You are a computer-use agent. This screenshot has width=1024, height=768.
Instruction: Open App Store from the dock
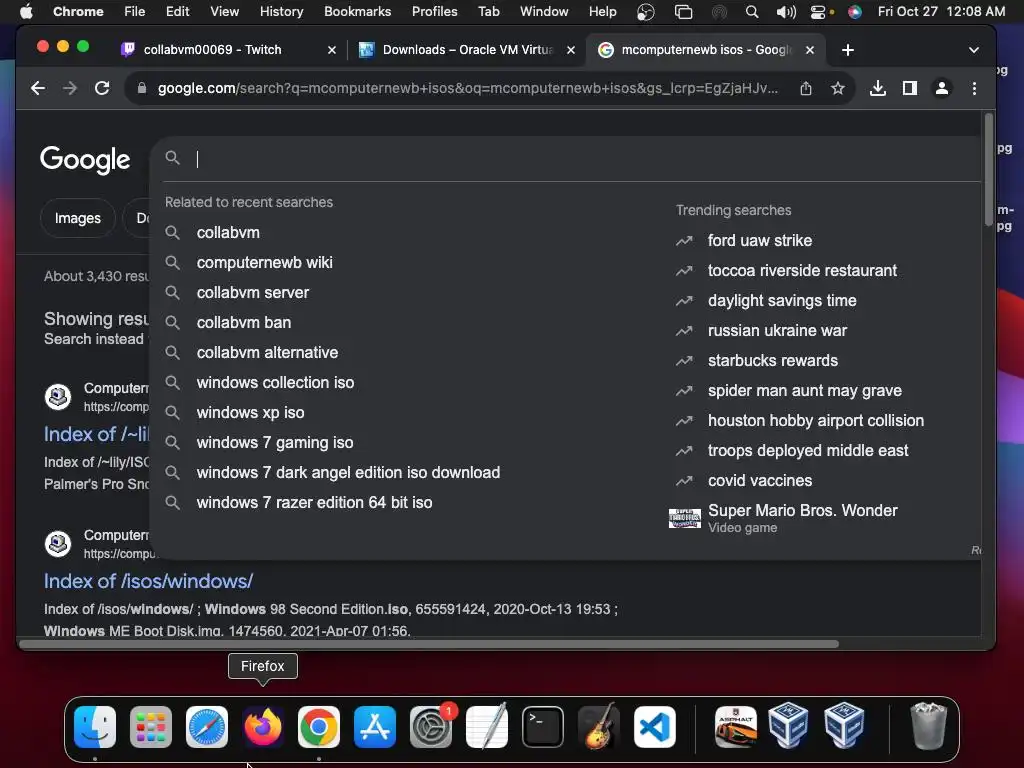(x=375, y=727)
